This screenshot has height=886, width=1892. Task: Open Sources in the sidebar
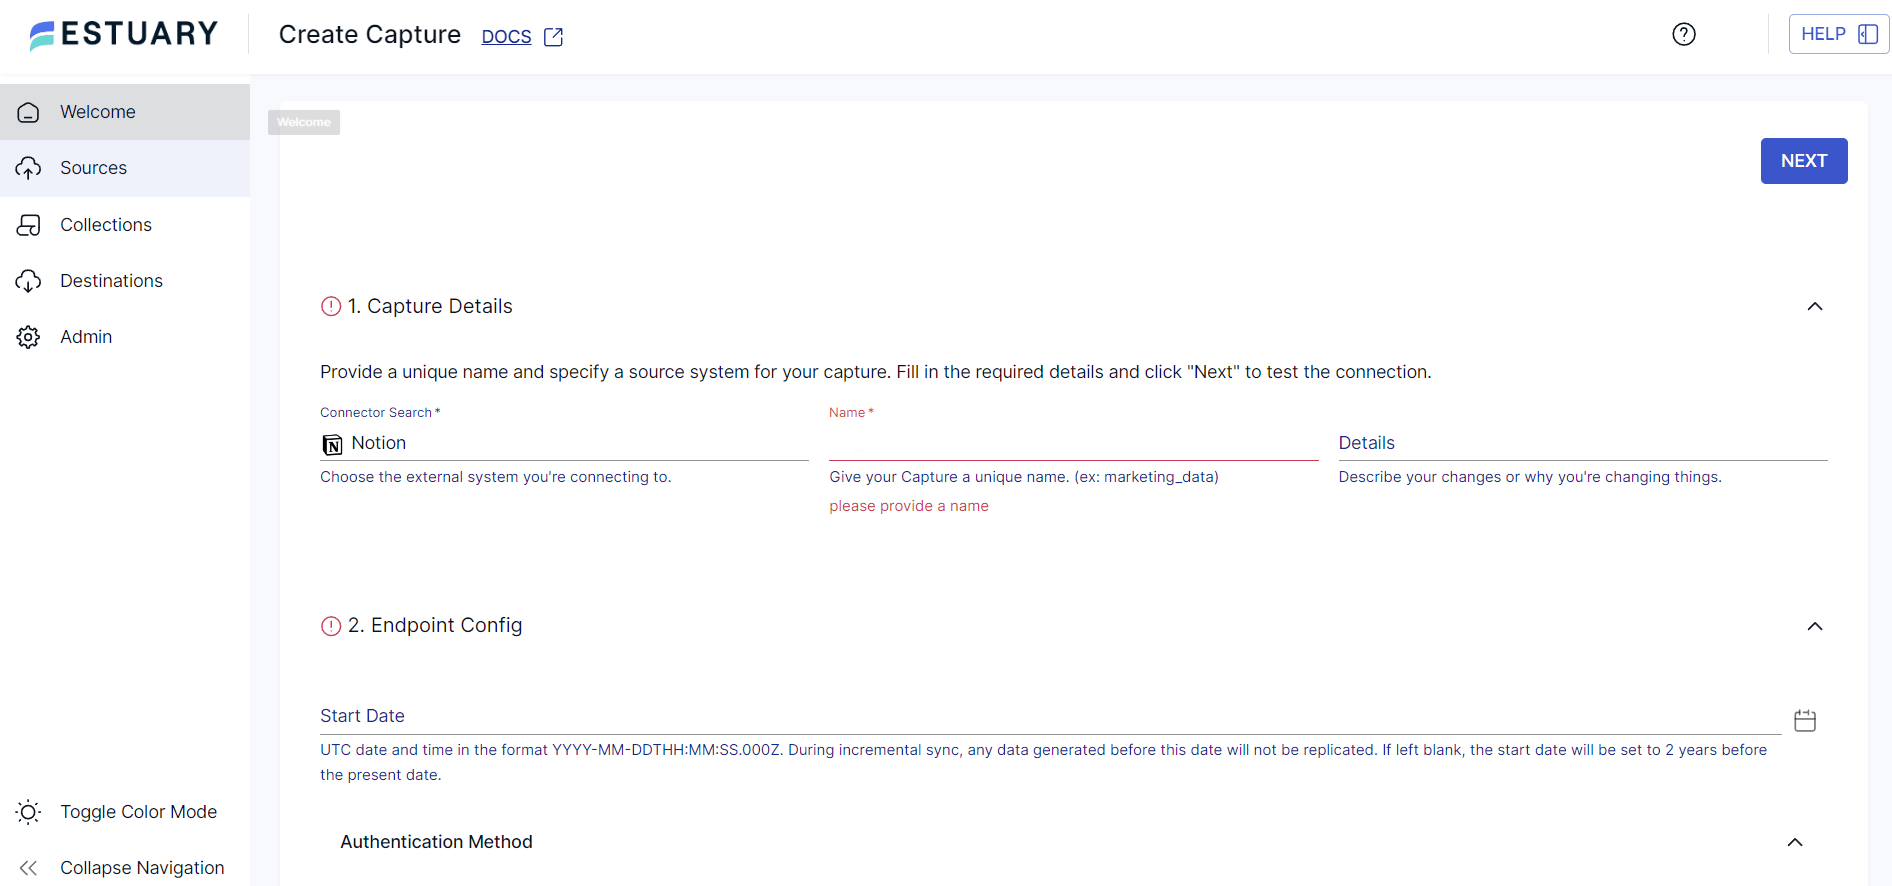pyautogui.click(x=125, y=168)
